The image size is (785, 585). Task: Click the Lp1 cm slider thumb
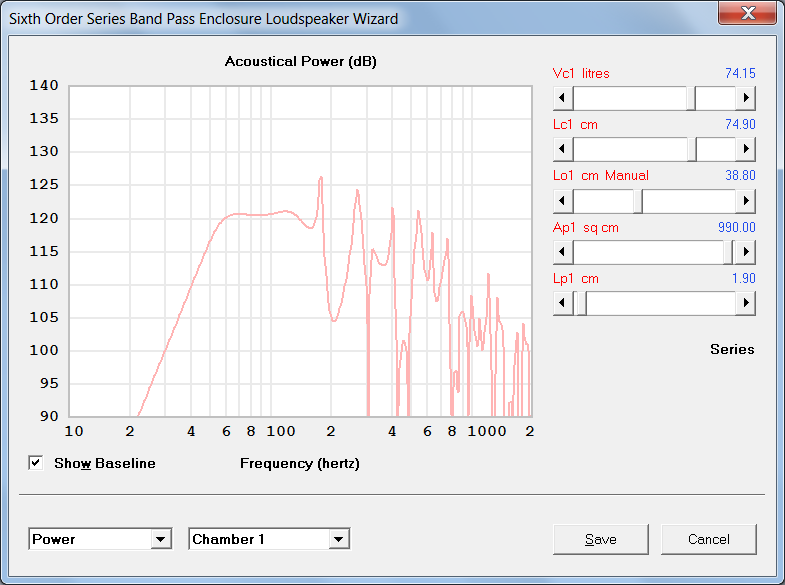pyautogui.click(x=581, y=303)
